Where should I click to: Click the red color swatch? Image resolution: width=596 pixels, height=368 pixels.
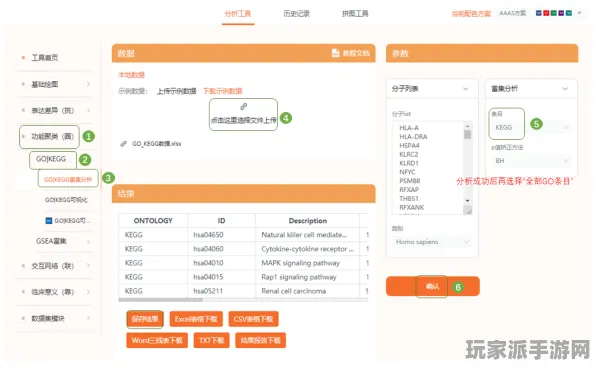pyautogui.click(x=546, y=13)
